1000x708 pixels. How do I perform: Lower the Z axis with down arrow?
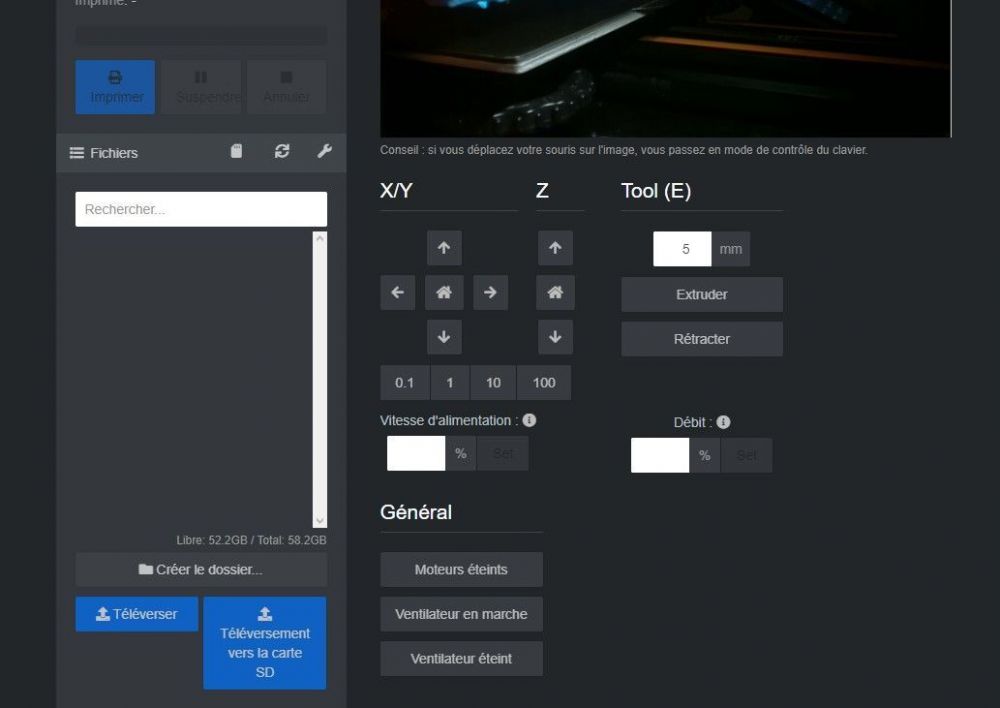click(555, 337)
